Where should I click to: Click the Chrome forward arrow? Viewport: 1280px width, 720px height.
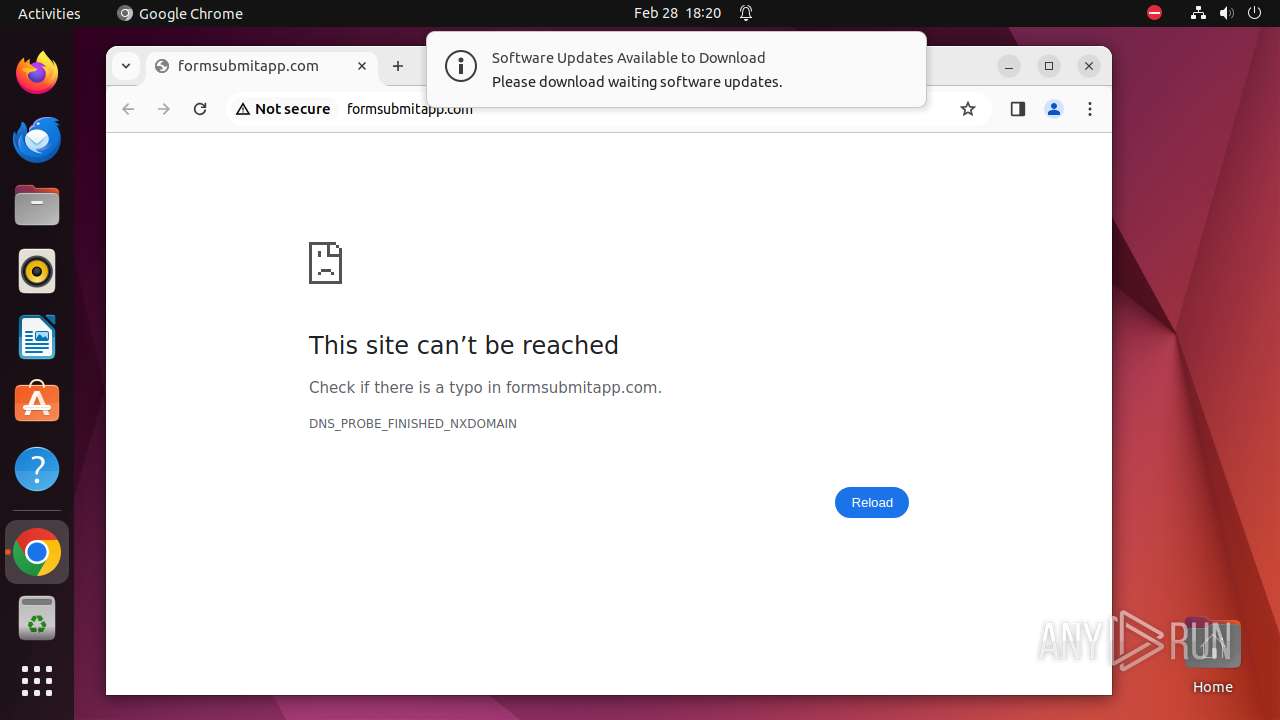[164, 109]
